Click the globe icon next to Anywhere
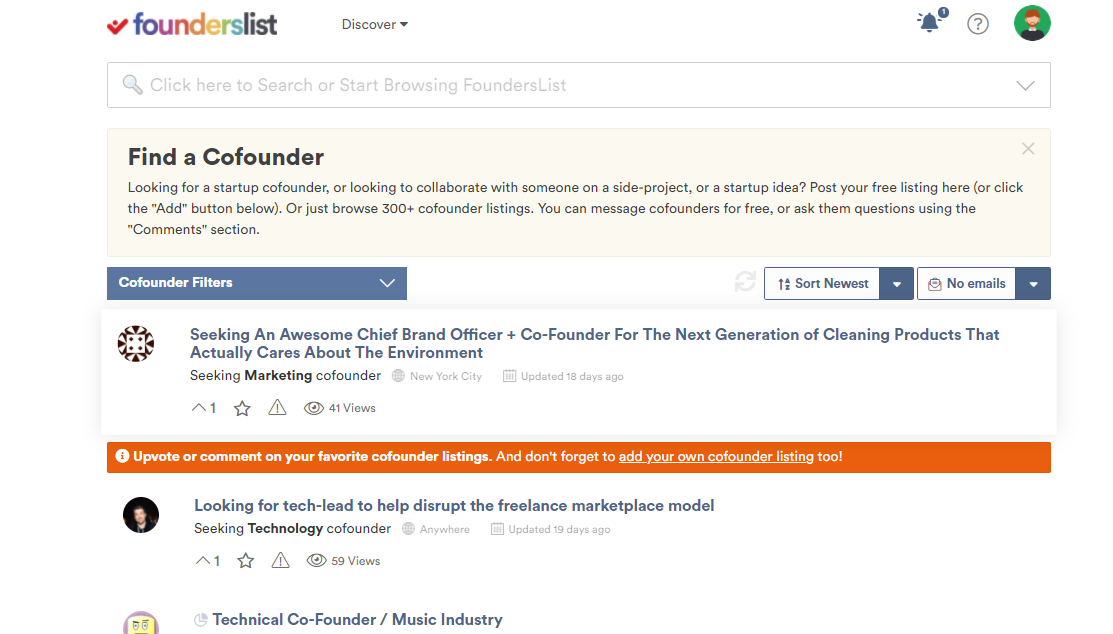 [408, 528]
